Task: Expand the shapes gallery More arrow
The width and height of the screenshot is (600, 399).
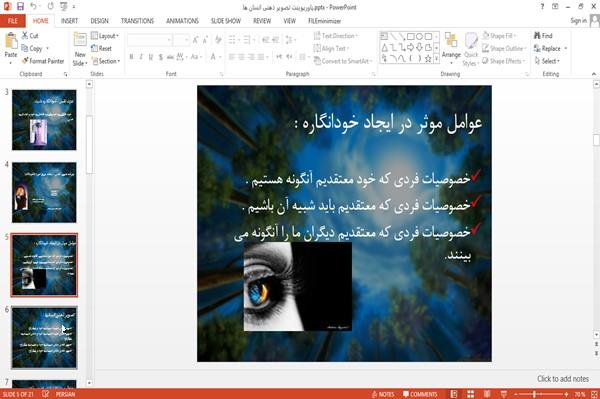Action: [x=436, y=58]
